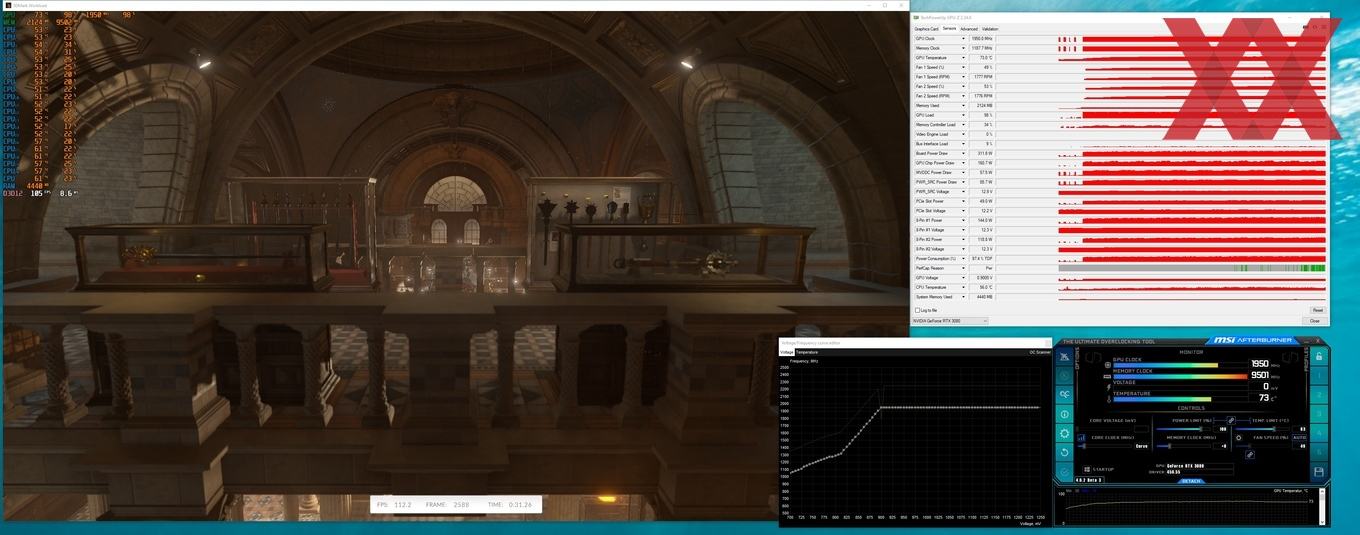This screenshot has height=535, width=1360.
Task: Select the Voltage tab in the curve editor
Action: [x=787, y=352]
